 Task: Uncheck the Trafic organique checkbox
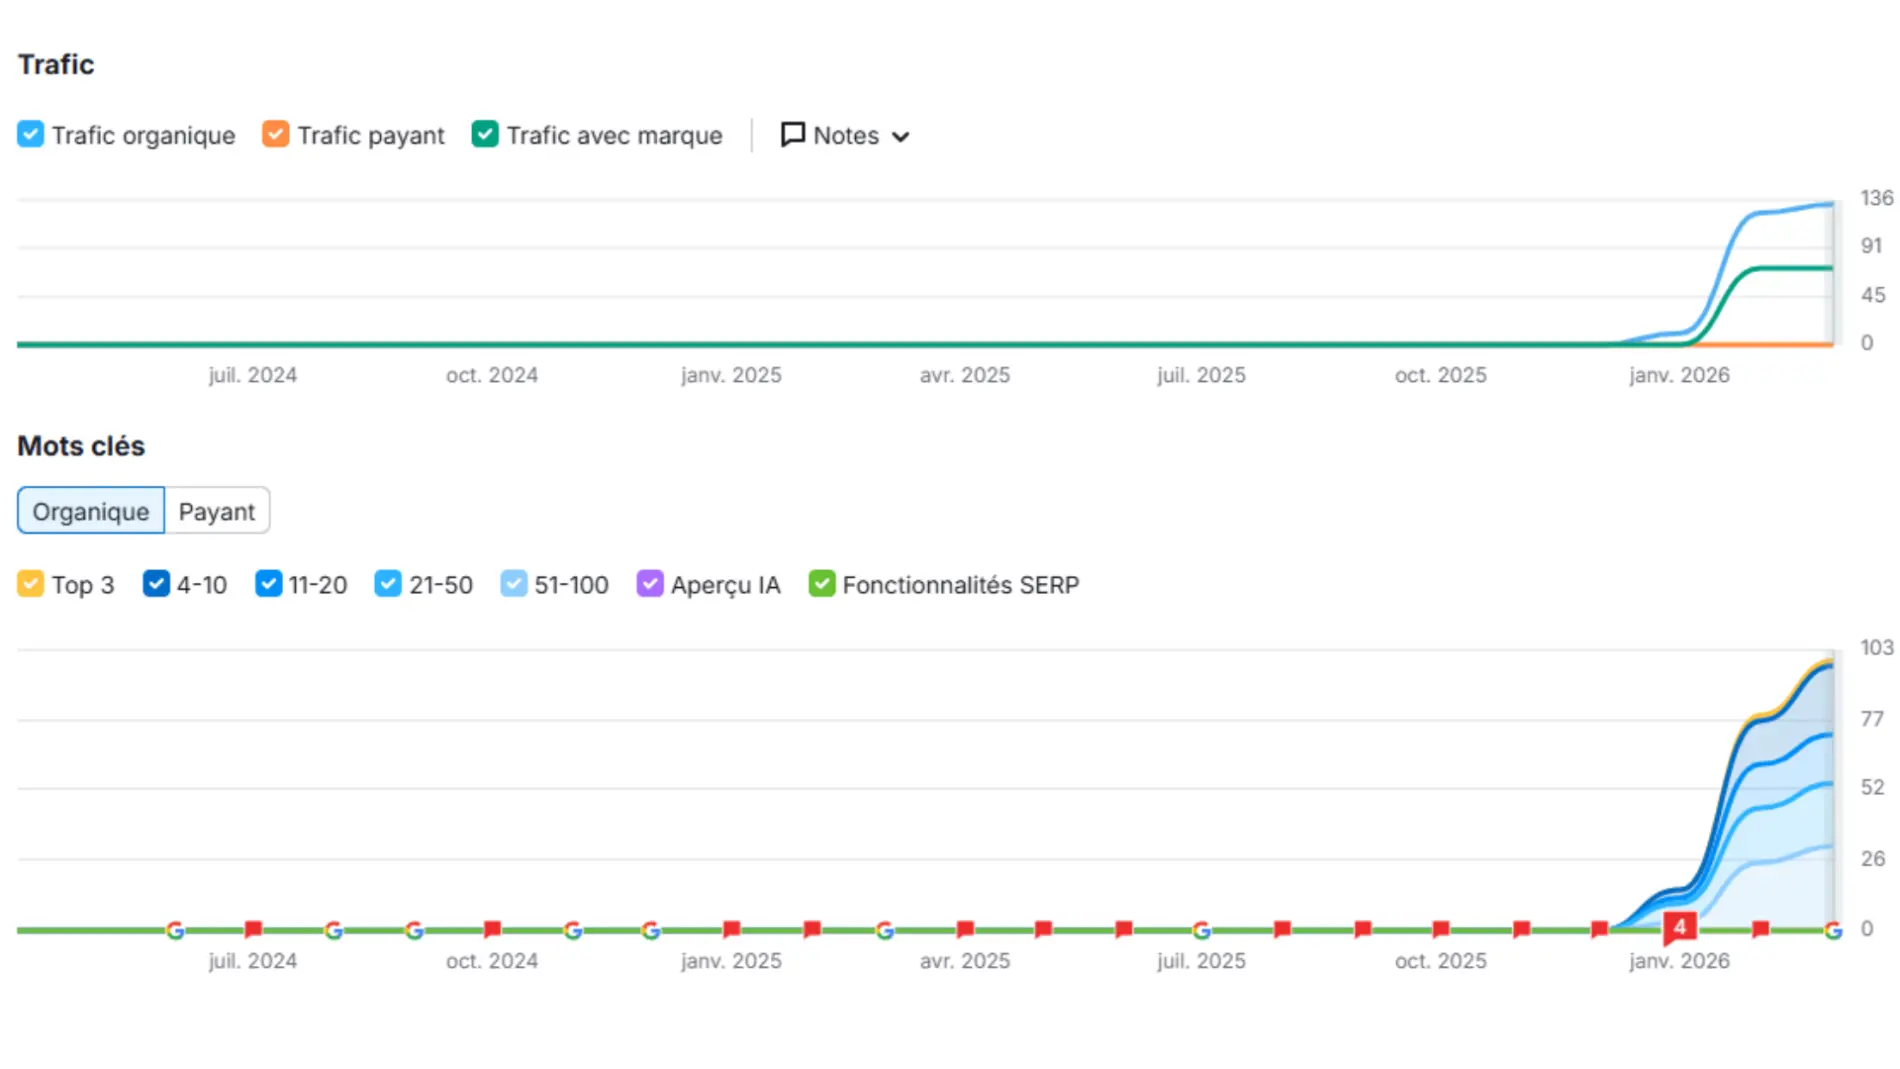point(31,134)
